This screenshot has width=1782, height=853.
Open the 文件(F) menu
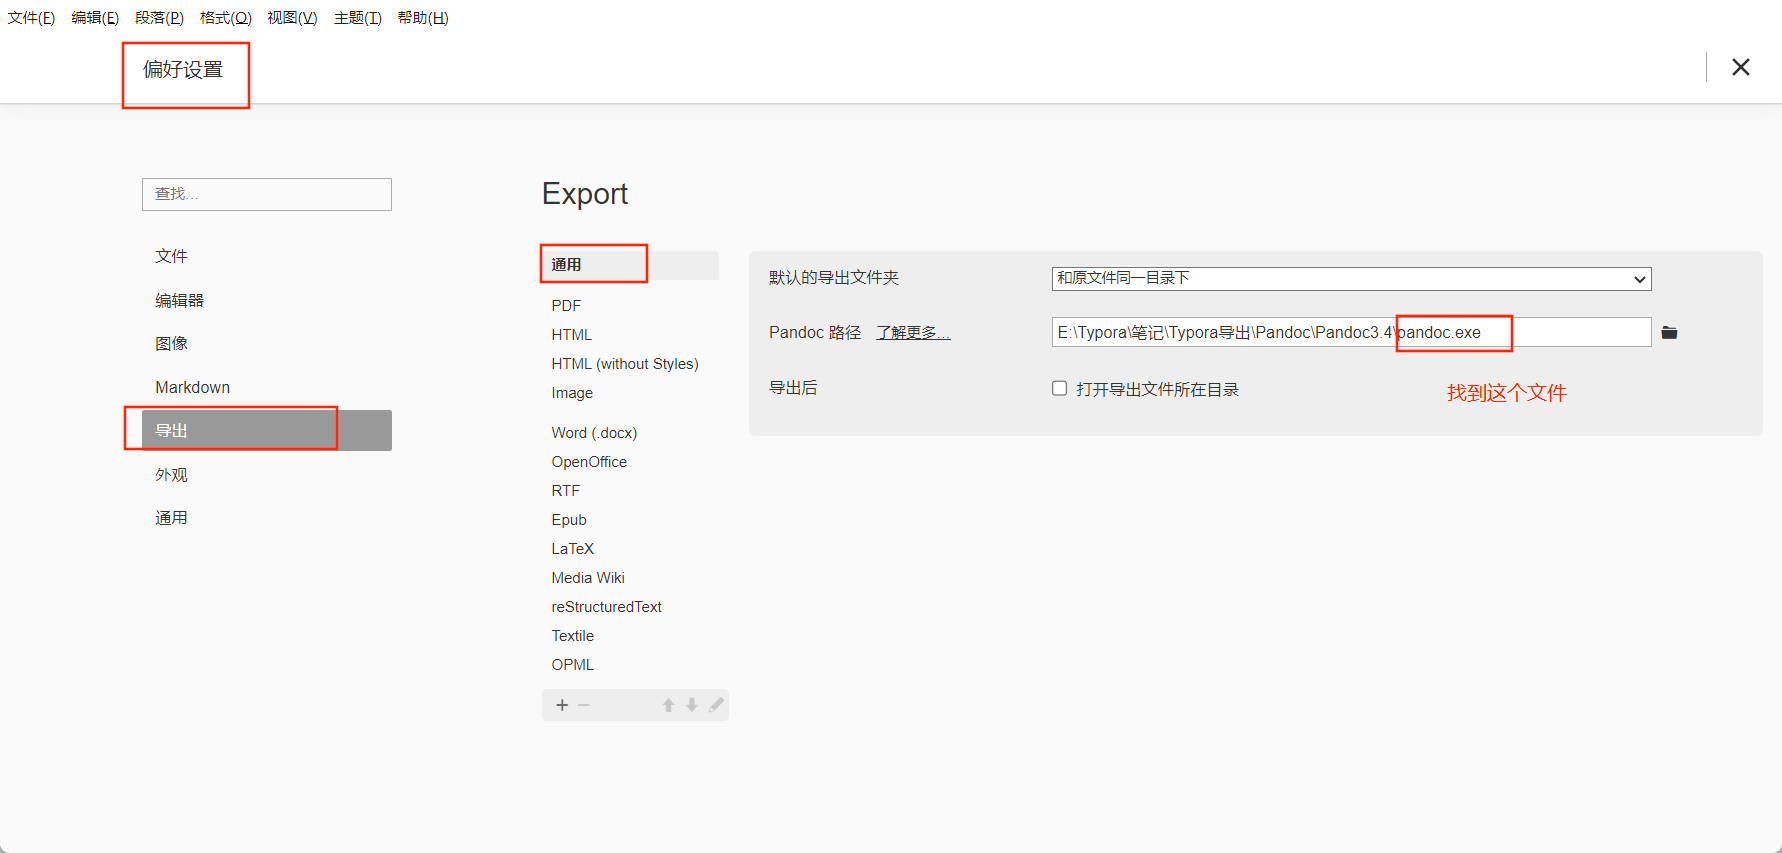(x=31, y=18)
